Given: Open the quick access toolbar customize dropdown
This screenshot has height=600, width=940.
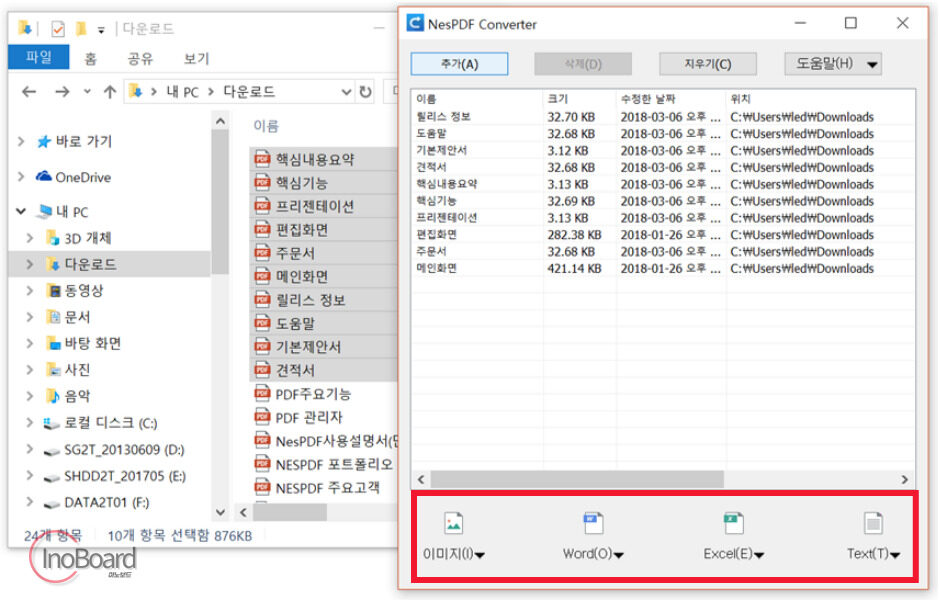Looking at the screenshot, I should (101, 29).
